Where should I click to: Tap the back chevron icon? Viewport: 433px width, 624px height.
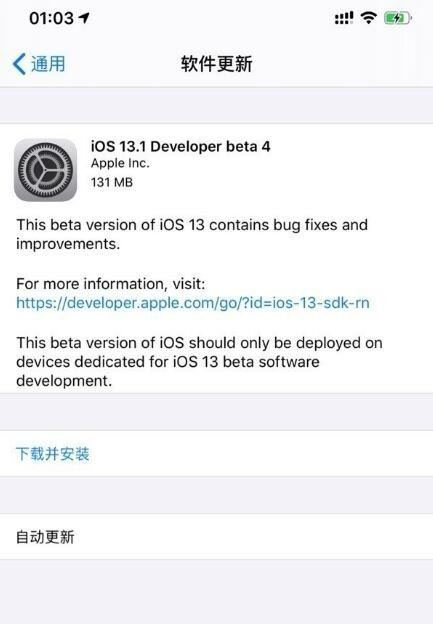19,64
